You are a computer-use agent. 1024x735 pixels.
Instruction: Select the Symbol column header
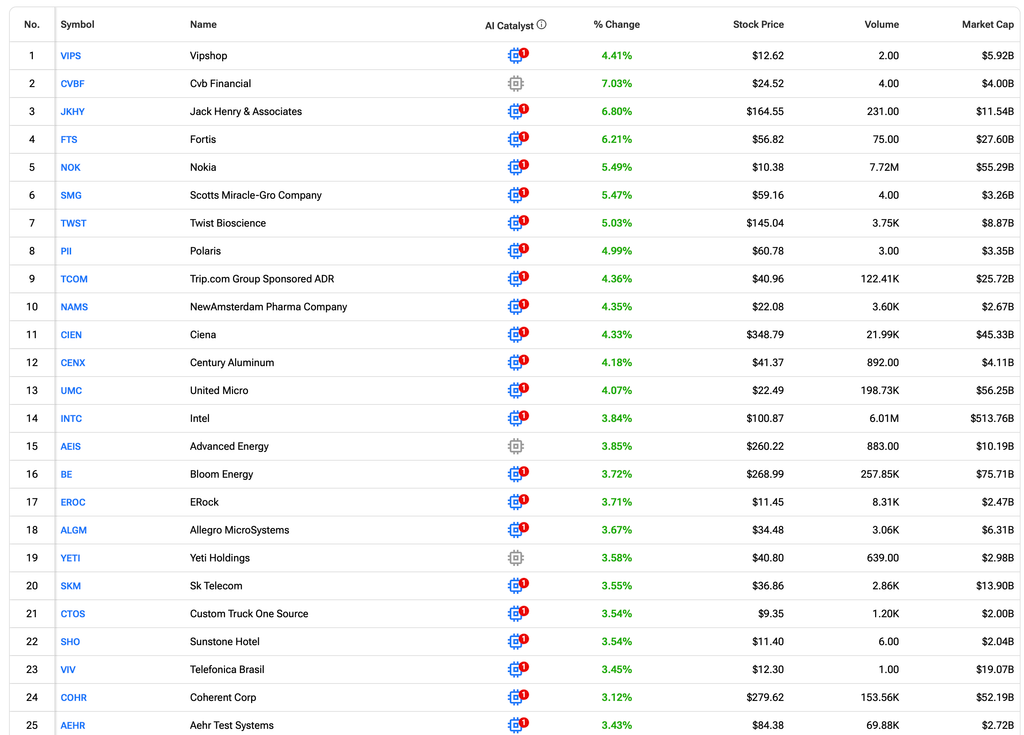click(77, 25)
